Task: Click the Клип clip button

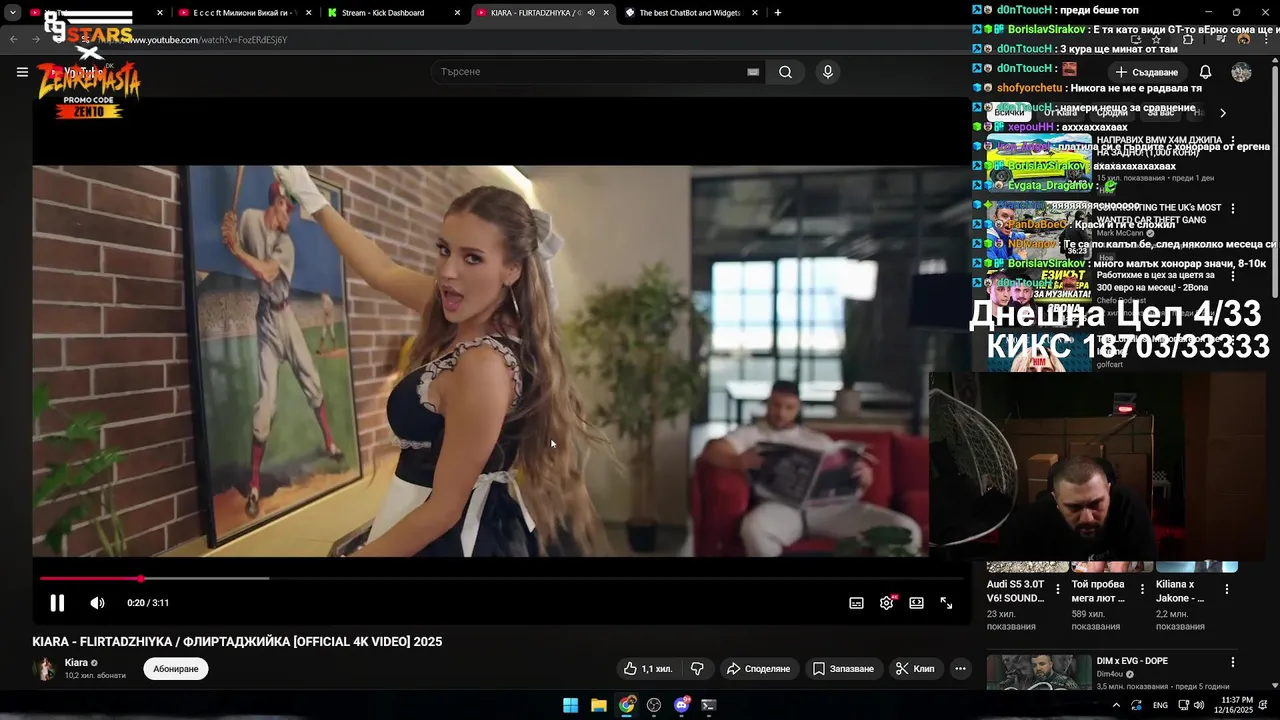Action: [x=915, y=669]
